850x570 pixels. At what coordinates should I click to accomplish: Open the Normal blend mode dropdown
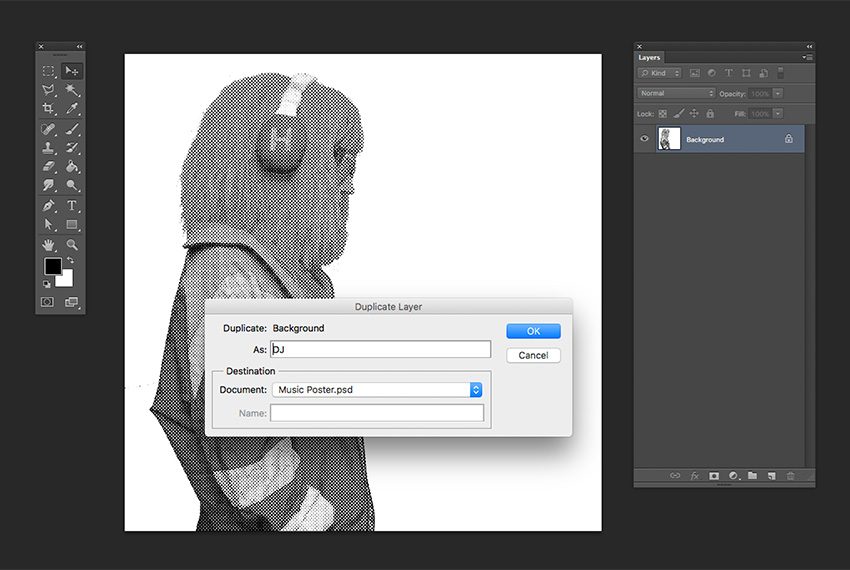point(676,93)
